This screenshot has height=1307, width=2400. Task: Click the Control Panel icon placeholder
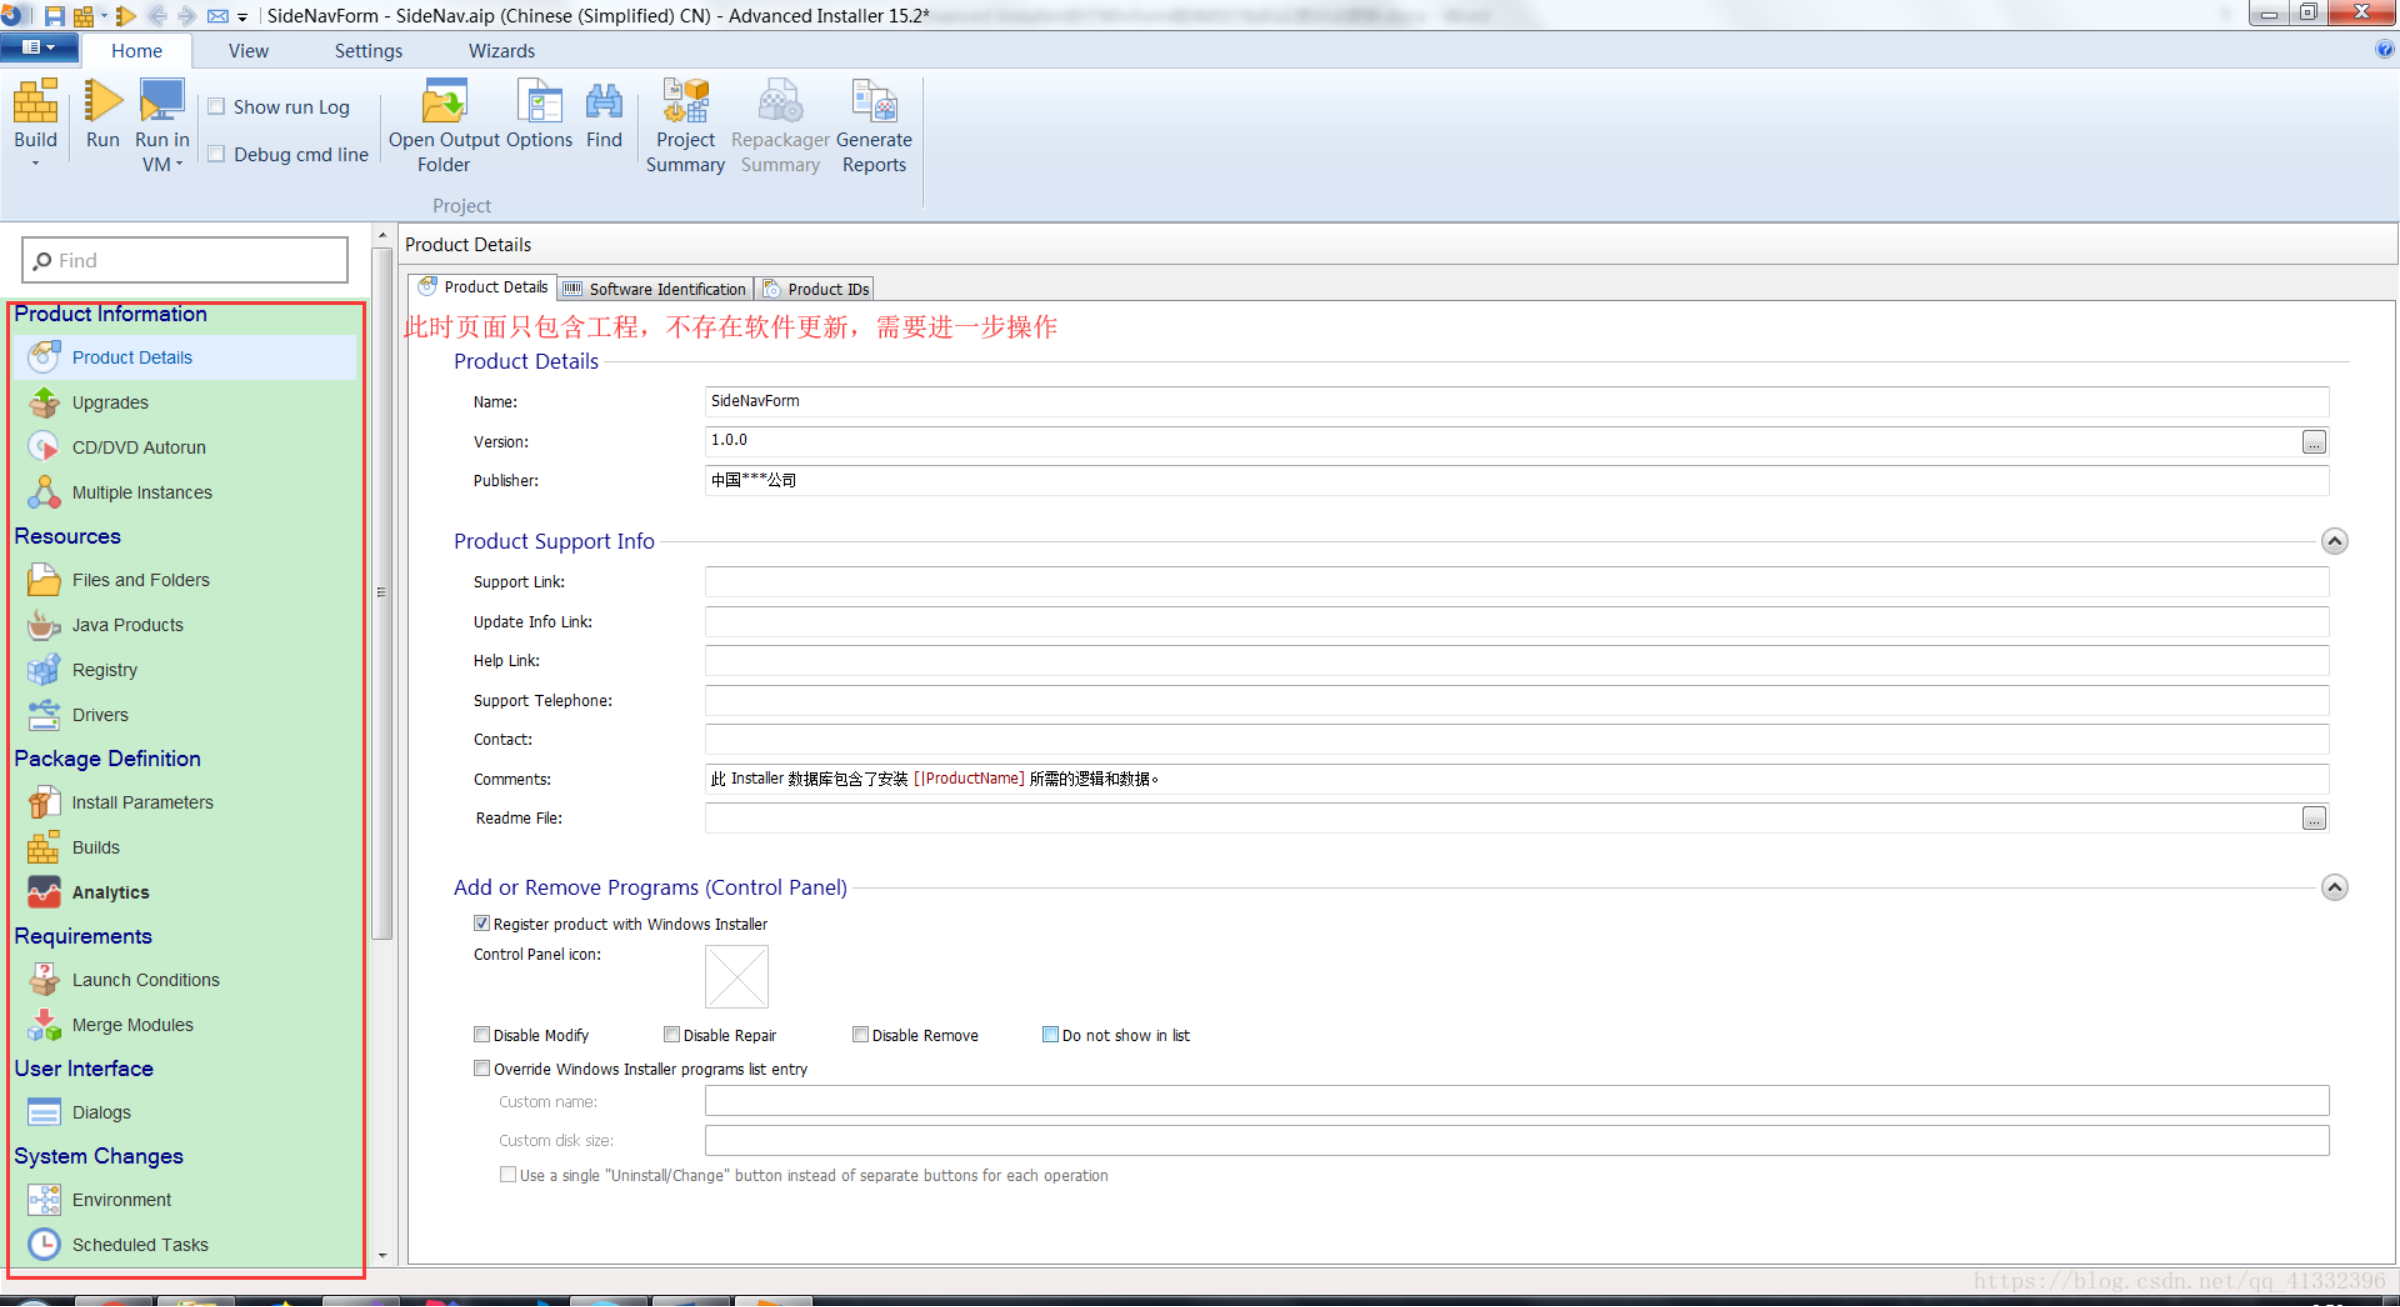736,977
